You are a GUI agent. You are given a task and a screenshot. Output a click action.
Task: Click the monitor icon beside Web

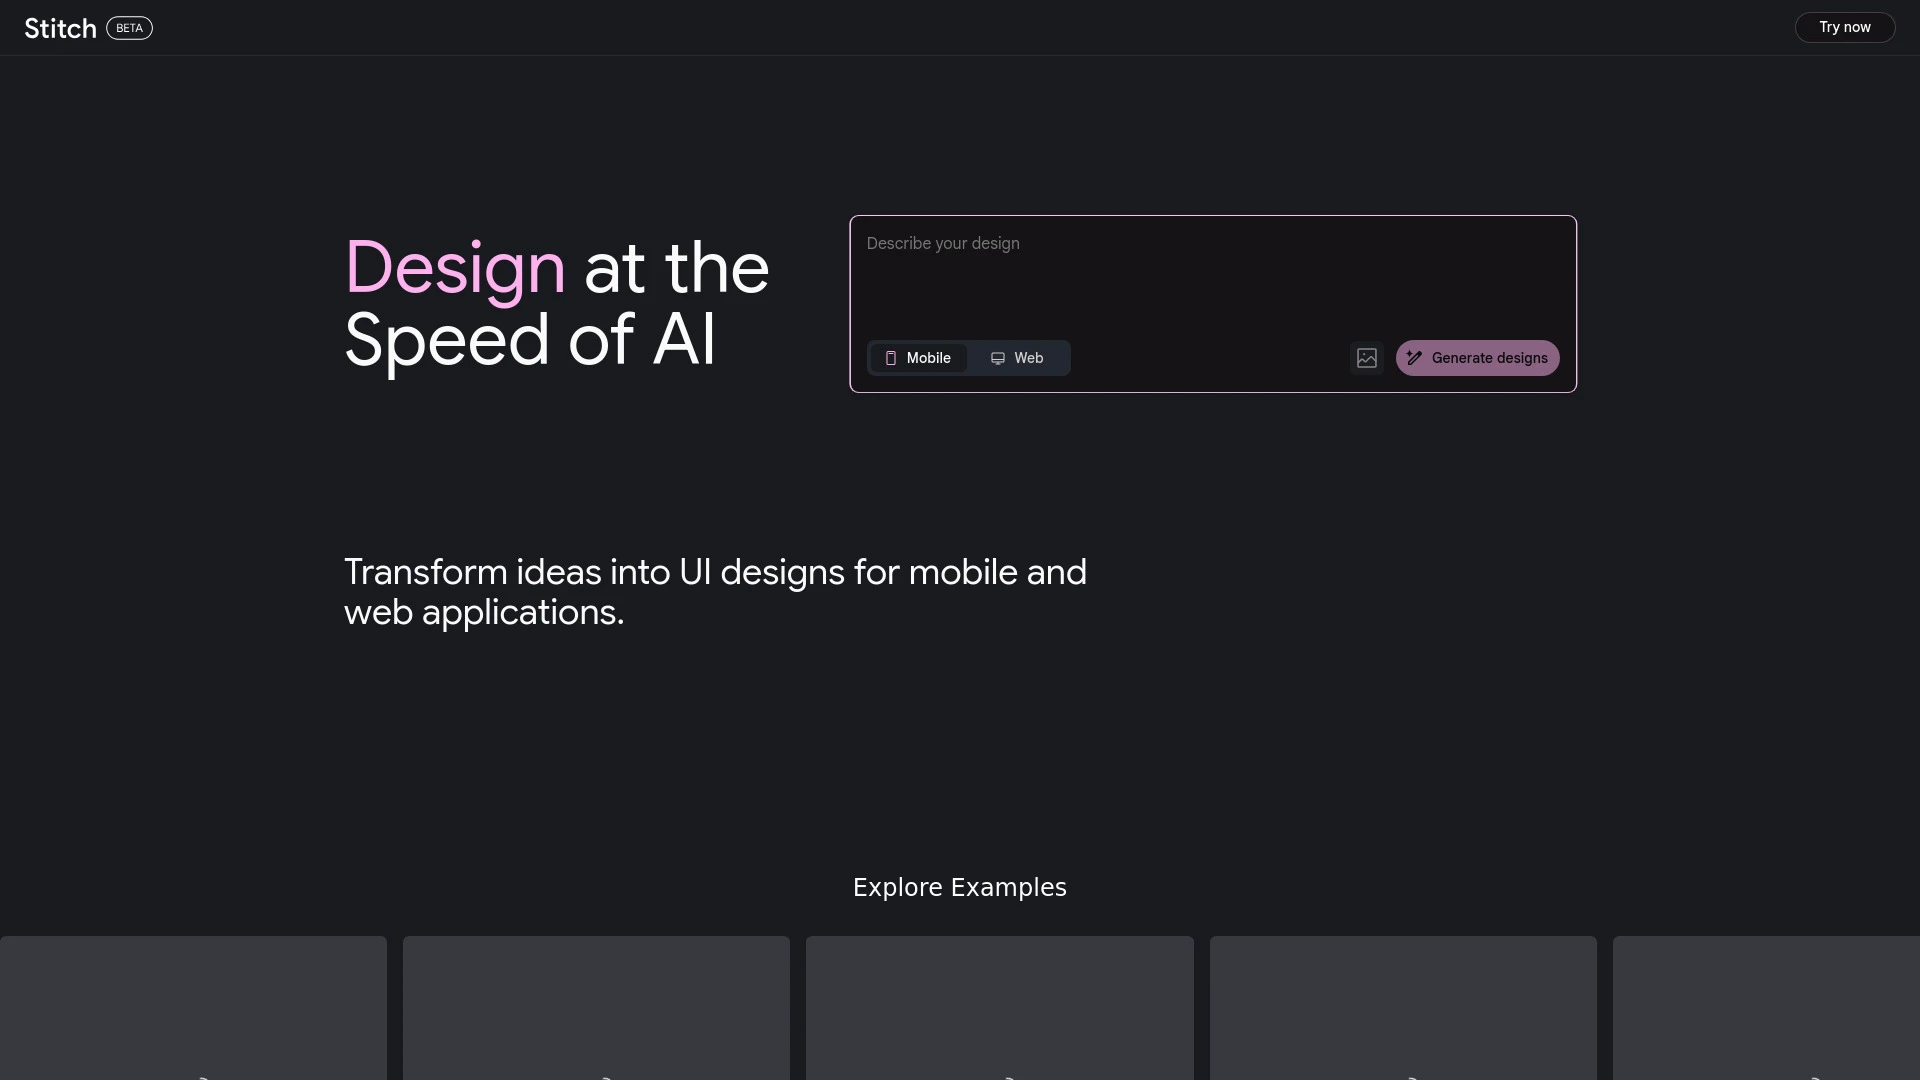click(997, 358)
